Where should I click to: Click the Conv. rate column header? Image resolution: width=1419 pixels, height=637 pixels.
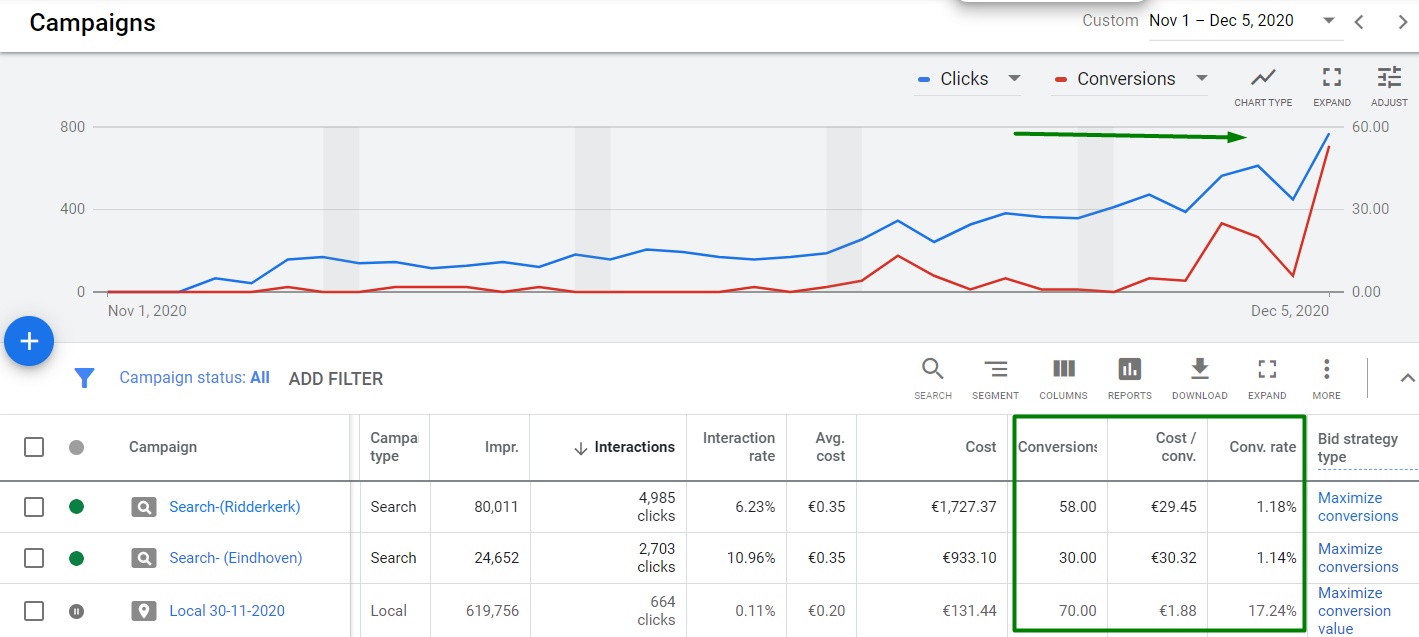coord(1262,447)
